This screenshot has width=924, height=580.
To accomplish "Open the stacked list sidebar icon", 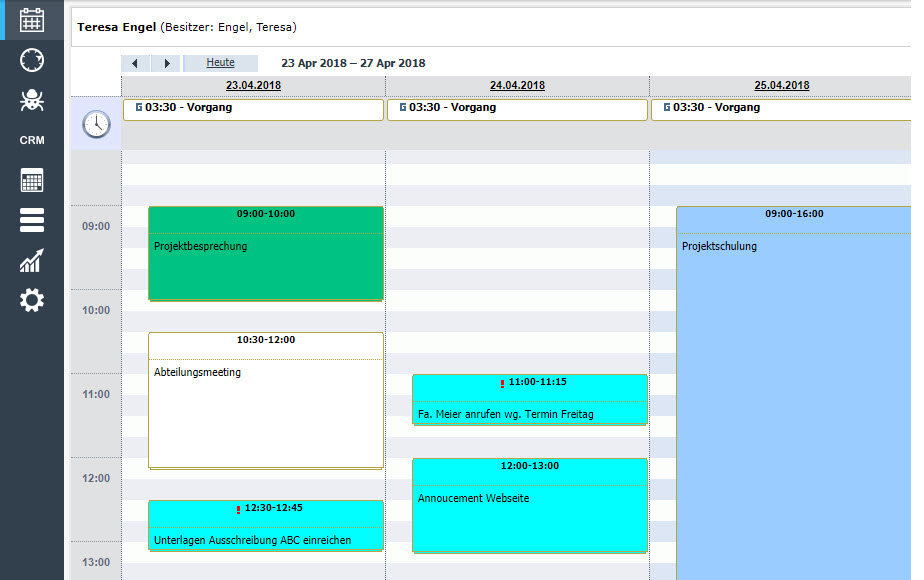I will coord(32,221).
